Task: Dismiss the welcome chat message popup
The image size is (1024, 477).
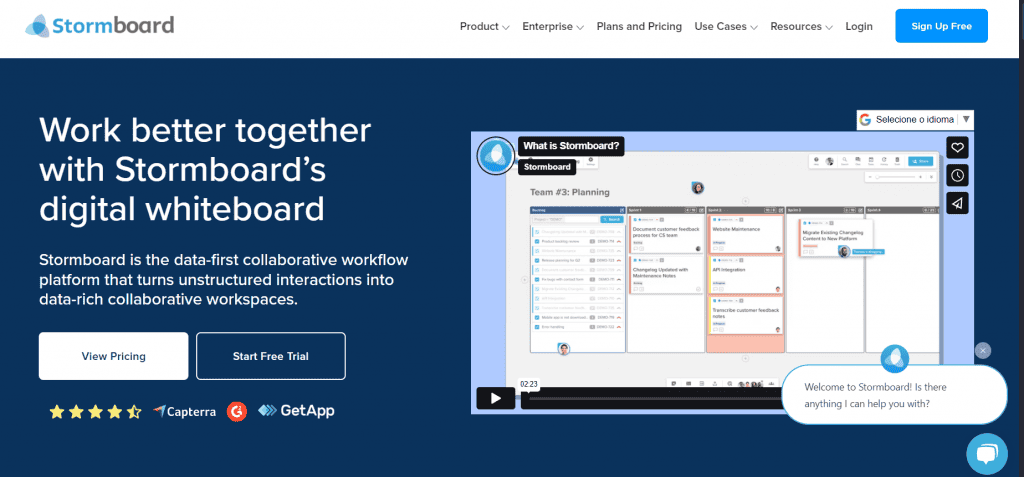Action: click(983, 351)
